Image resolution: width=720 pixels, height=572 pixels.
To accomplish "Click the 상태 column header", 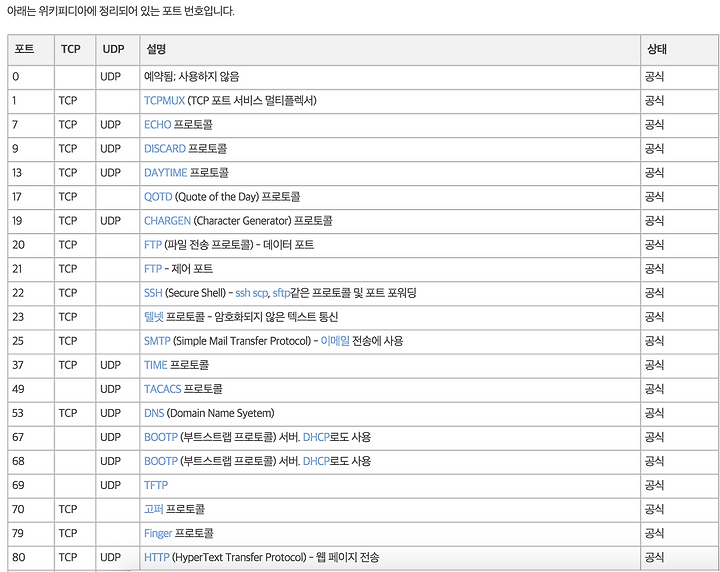I will point(679,50).
